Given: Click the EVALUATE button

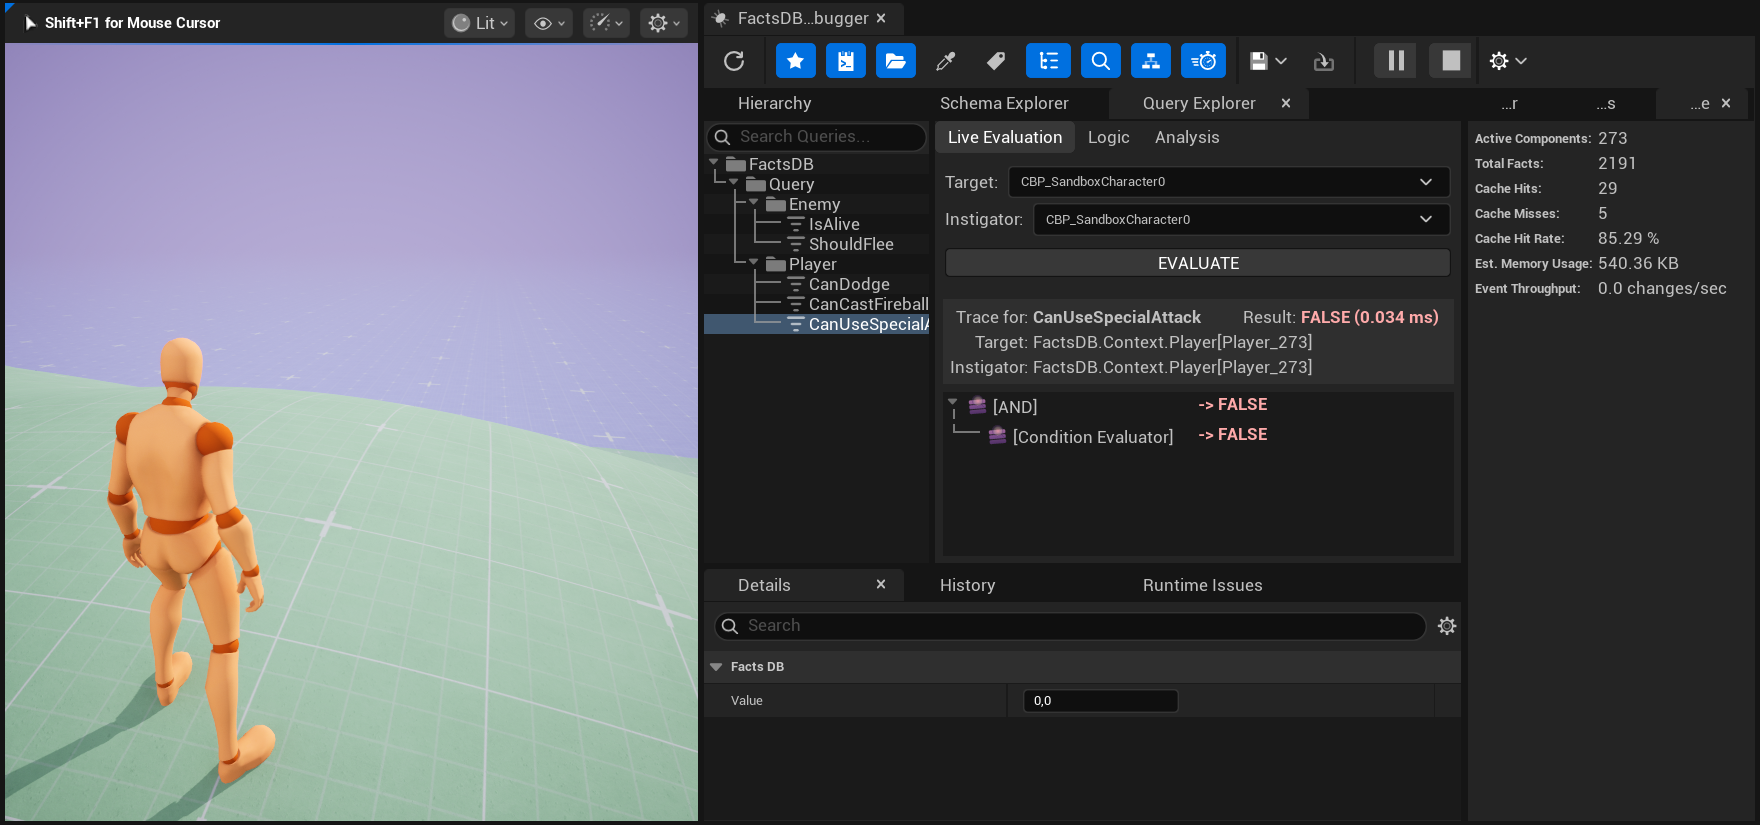Looking at the screenshot, I should tap(1198, 263).
